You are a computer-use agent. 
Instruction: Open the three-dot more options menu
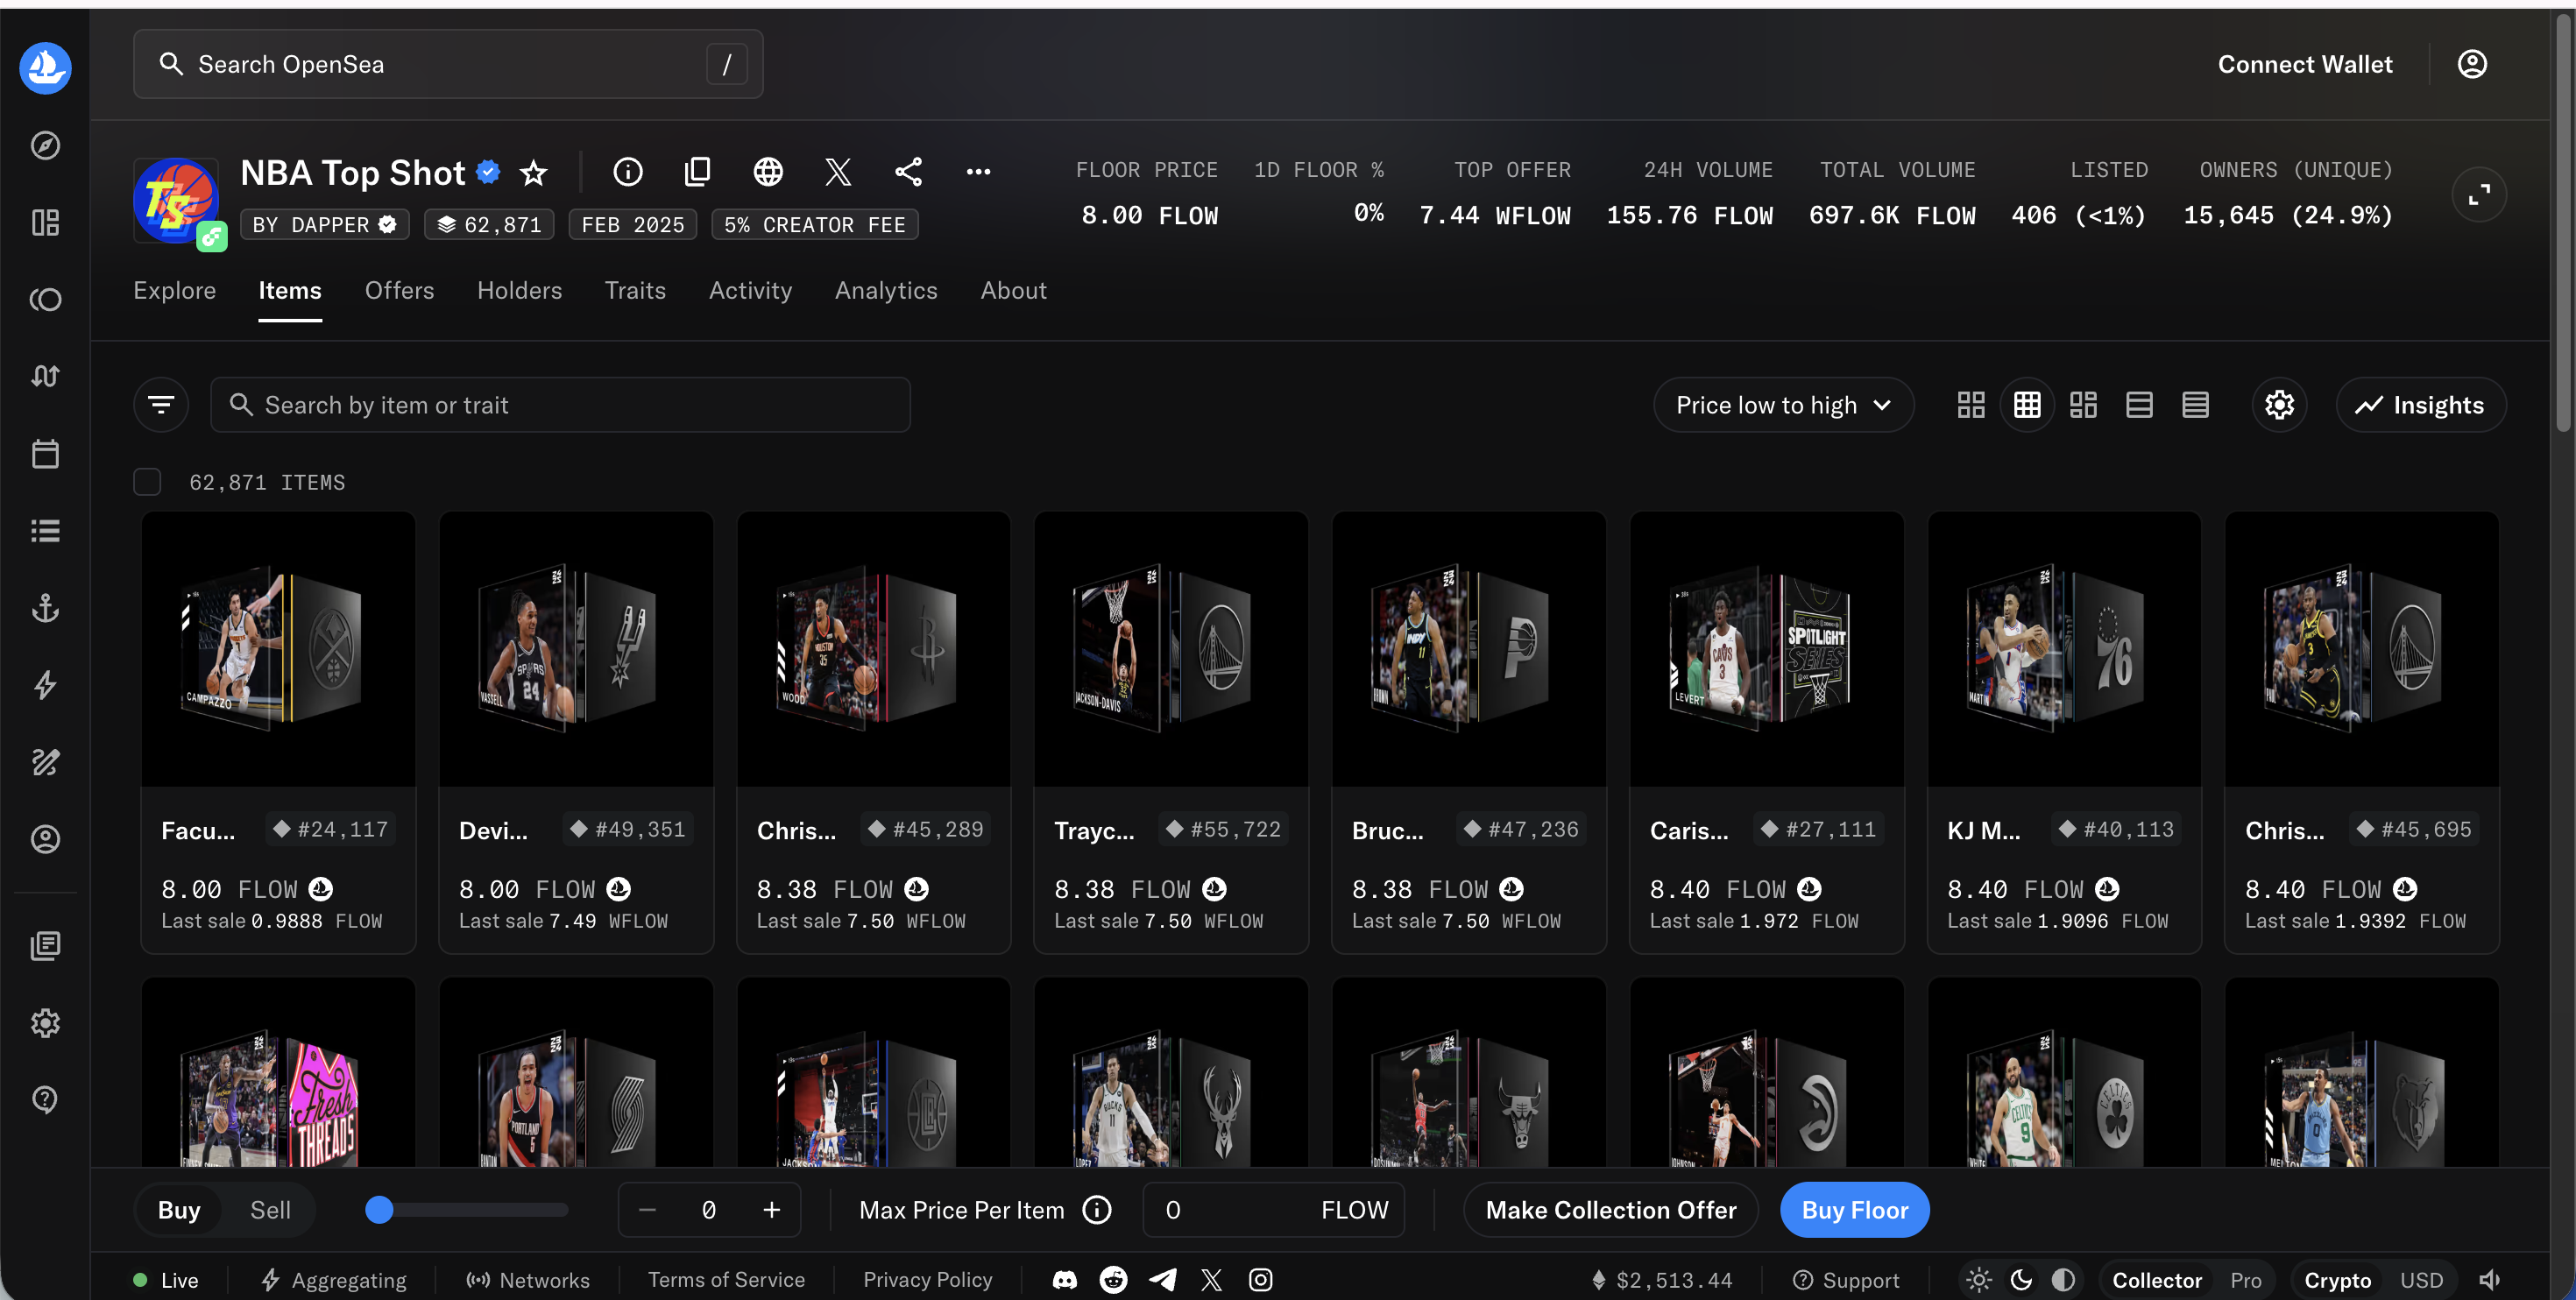pos(978,172)
